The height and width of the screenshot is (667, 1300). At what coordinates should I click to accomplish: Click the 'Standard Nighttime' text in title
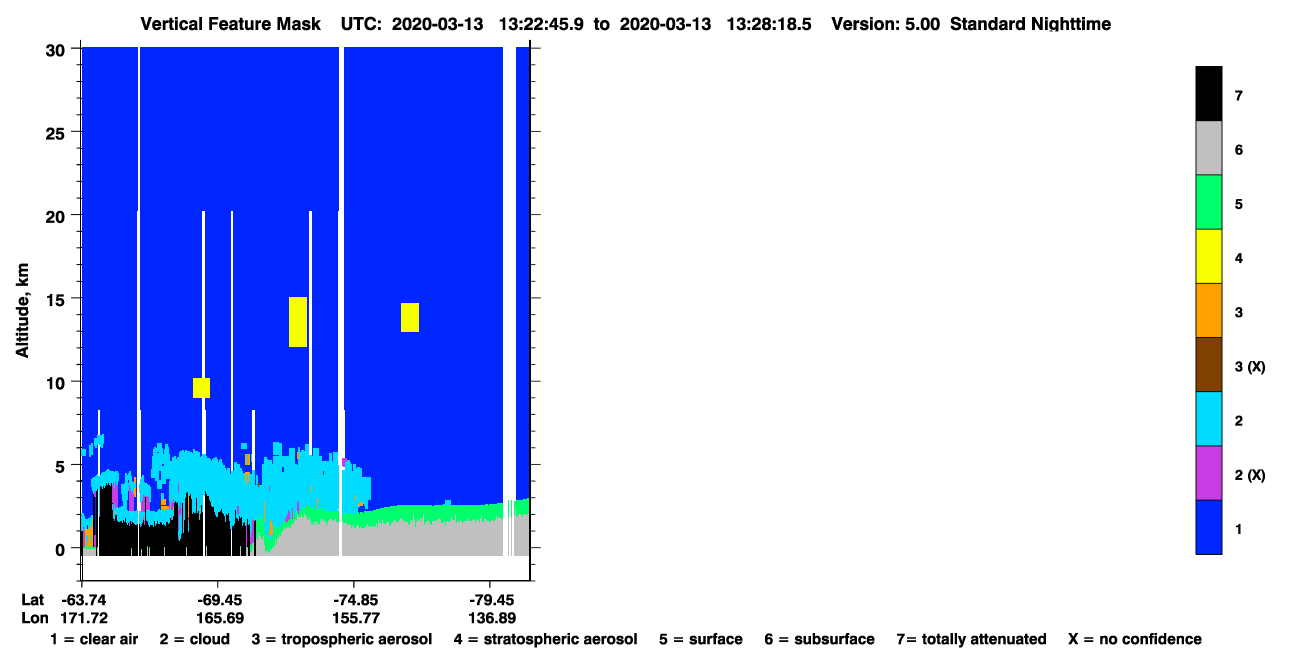(x=1030, y=24)
